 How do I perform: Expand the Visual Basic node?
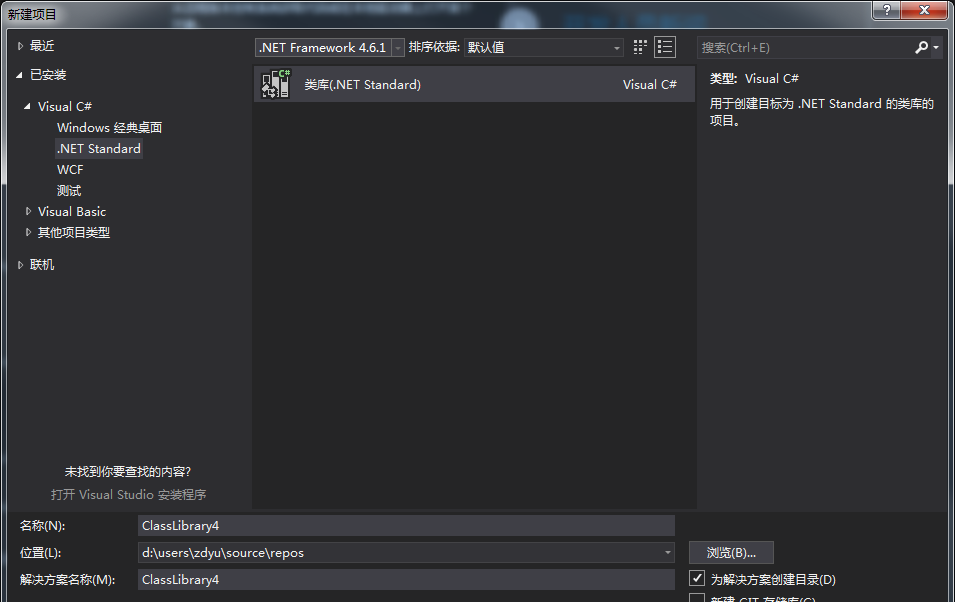coord(28,211)
